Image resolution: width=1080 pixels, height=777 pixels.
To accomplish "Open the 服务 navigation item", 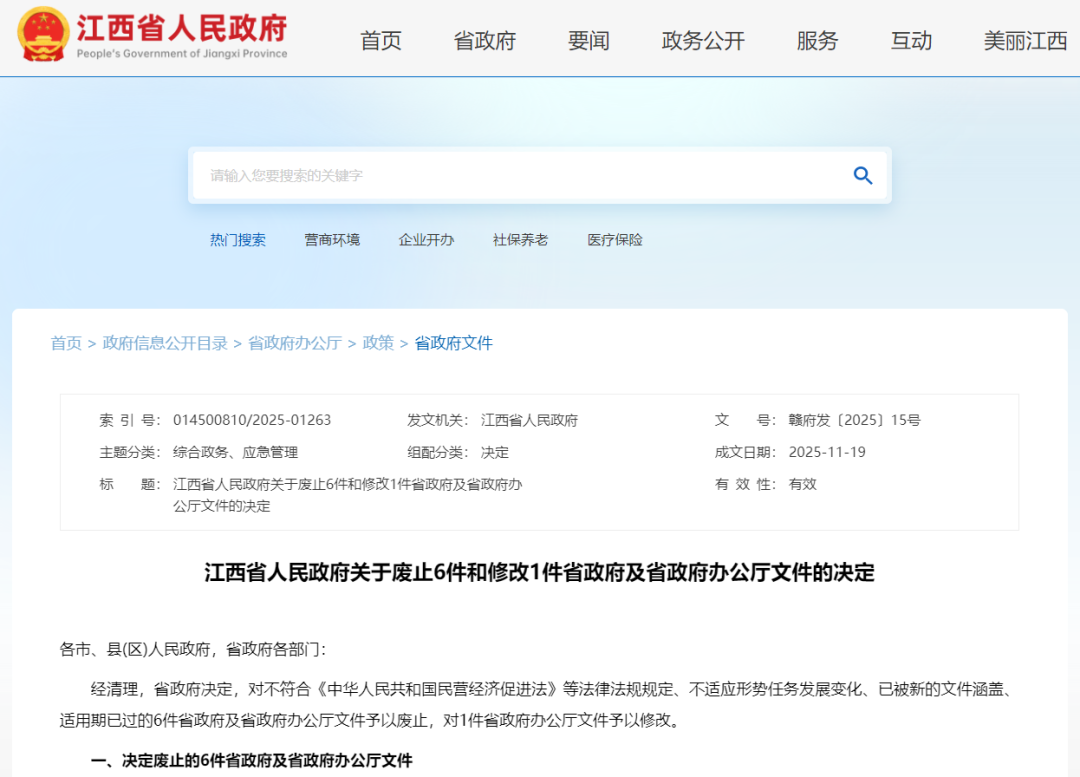I will [817, 41].
